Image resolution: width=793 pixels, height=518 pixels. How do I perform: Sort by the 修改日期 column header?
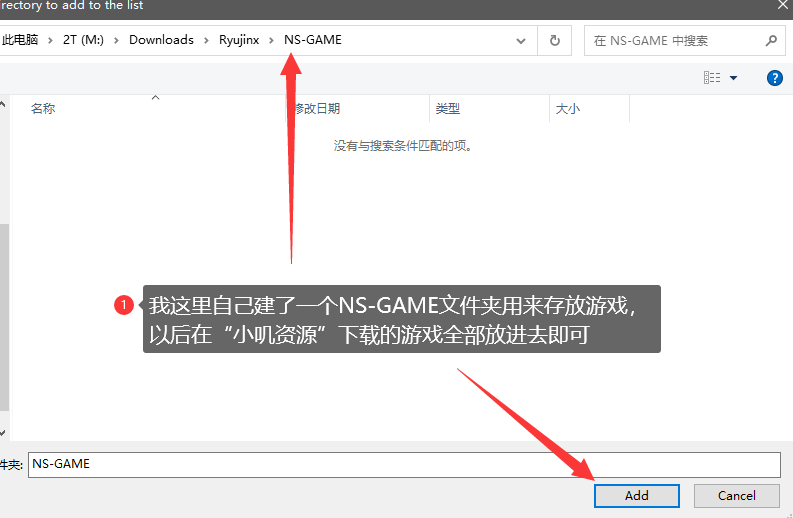pyautogui.click(x=316, y=109)
